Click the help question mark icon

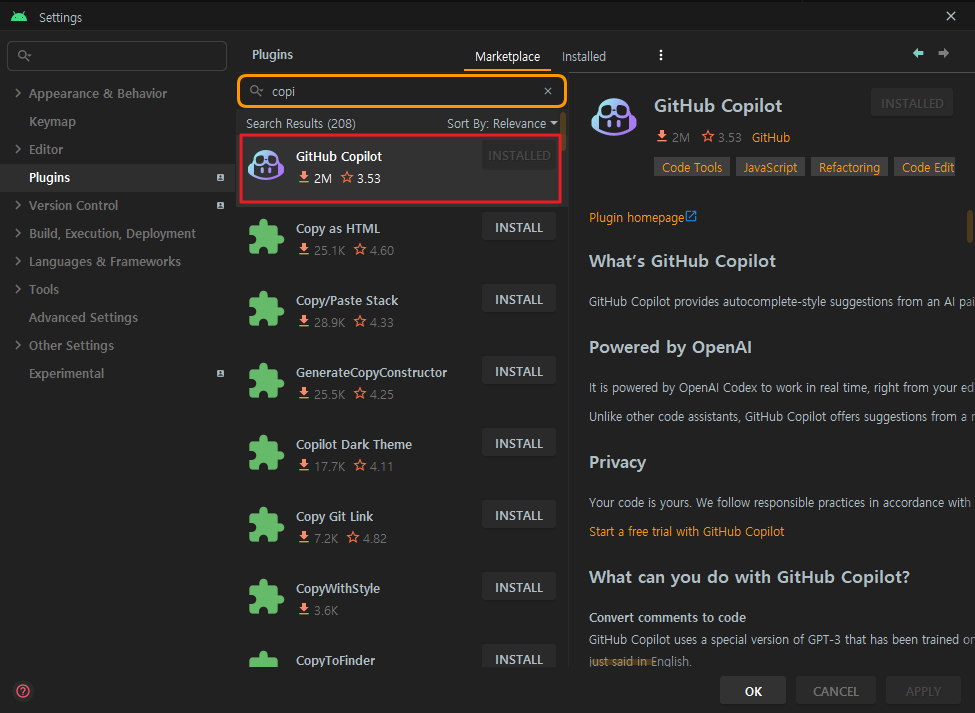(23, 691)
